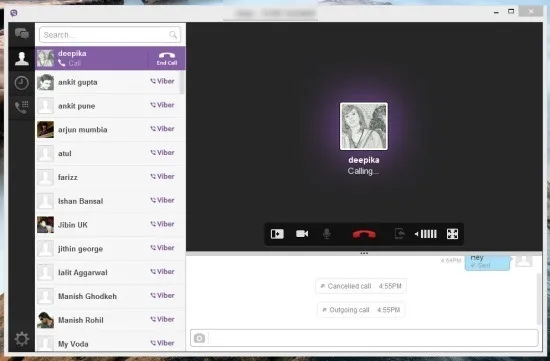
Task: Select contact jithin george
Action: [110, 249]
